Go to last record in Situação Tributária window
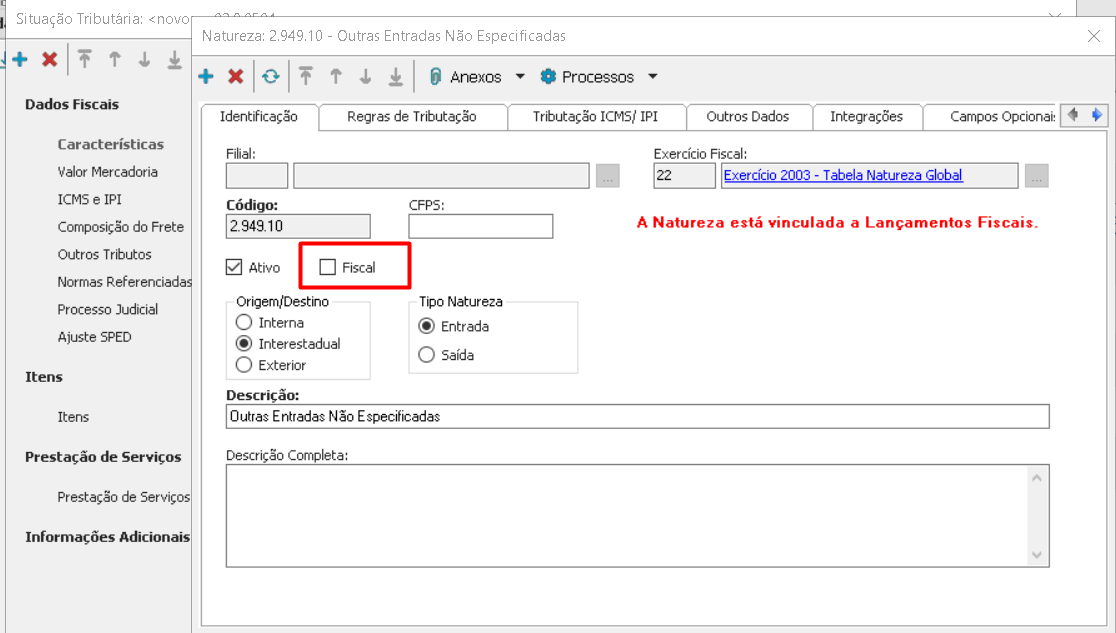 click(x=174, y=59)
